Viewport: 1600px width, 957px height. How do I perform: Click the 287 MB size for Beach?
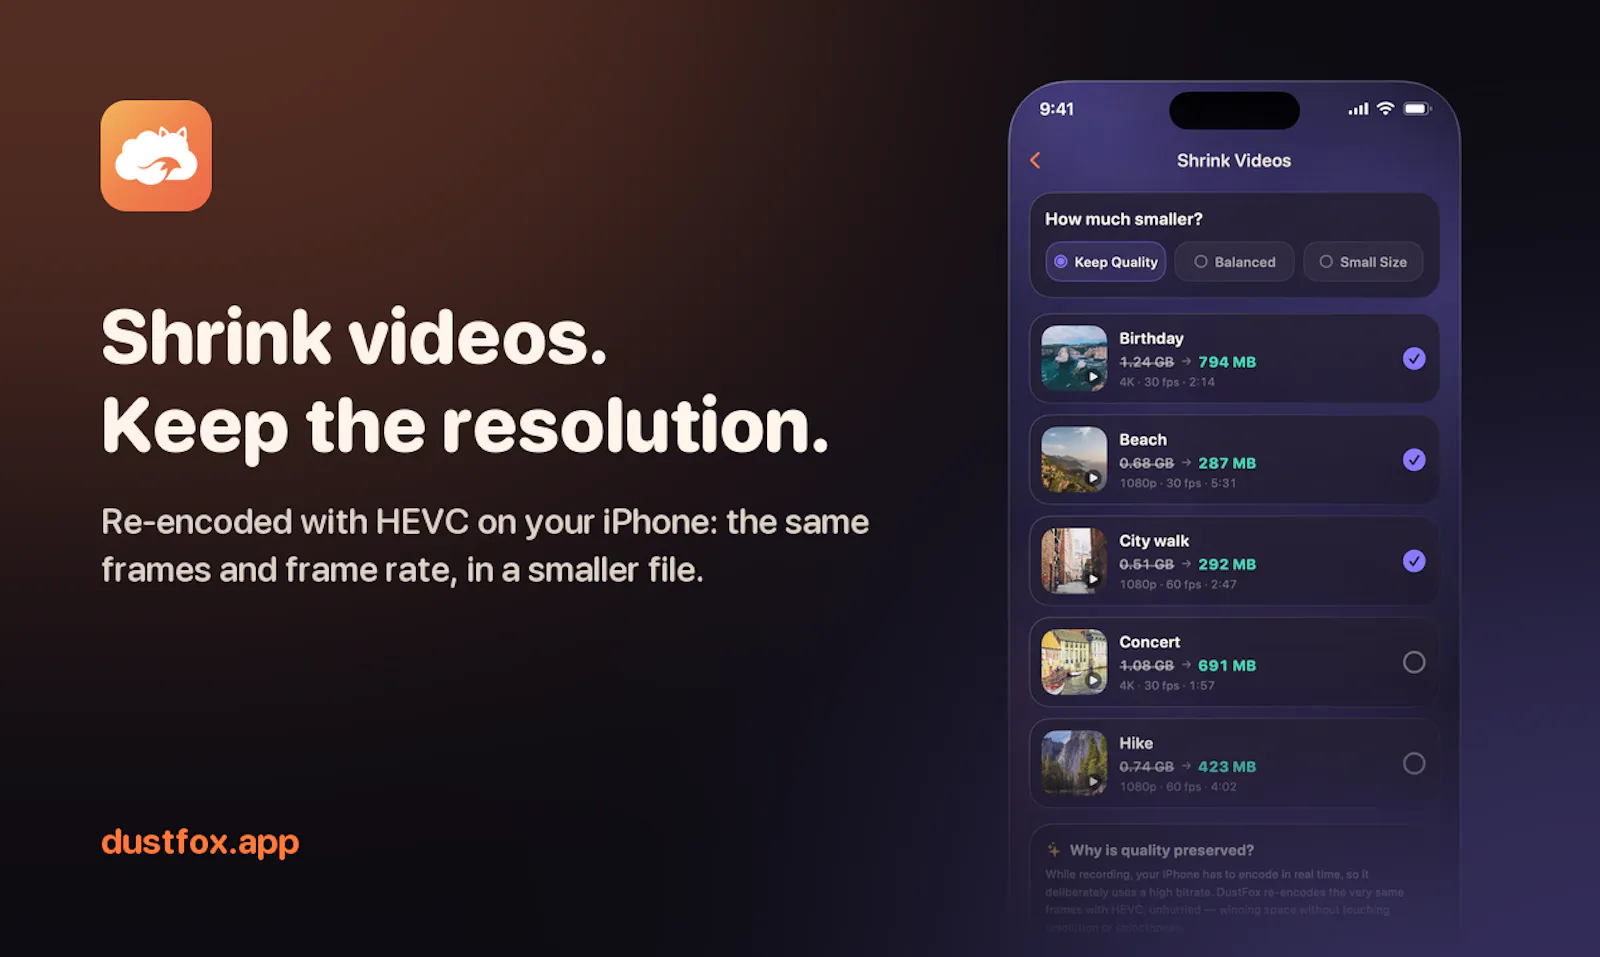coord(1227,463)
